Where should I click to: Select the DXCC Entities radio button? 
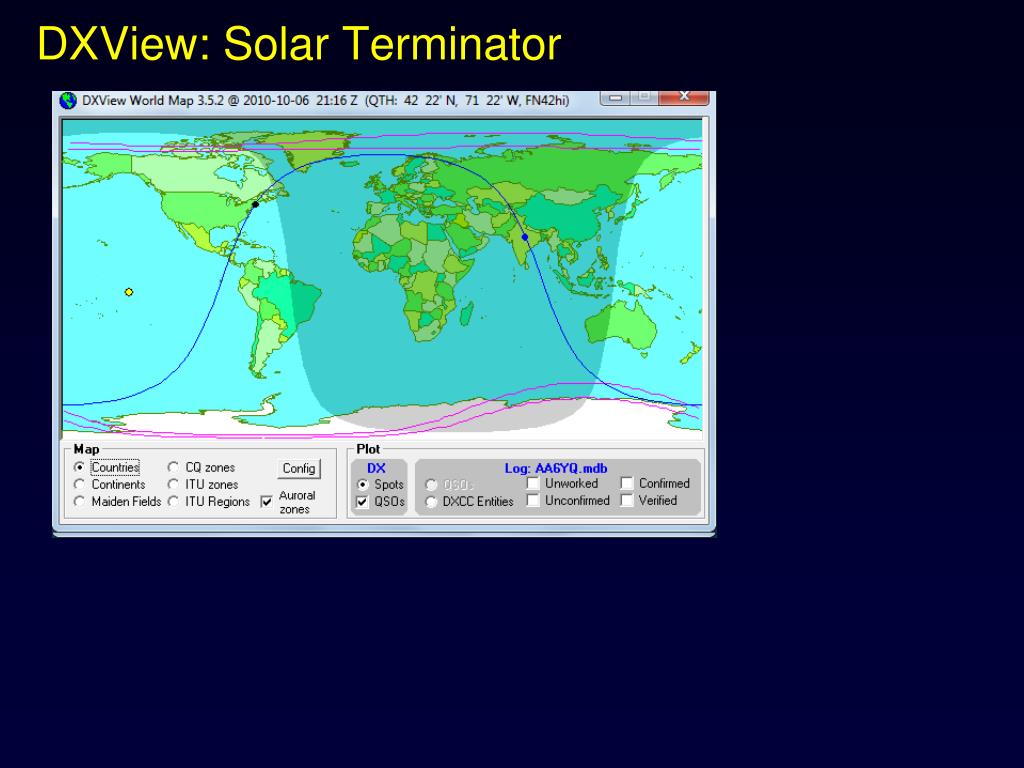(431, 502)
